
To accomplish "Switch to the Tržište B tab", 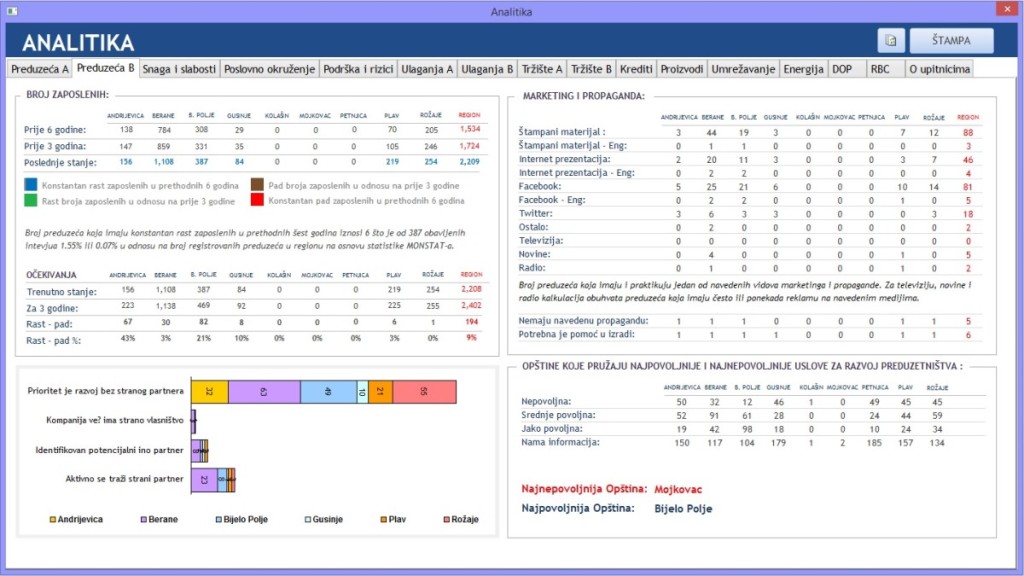I will pos(591,69).
